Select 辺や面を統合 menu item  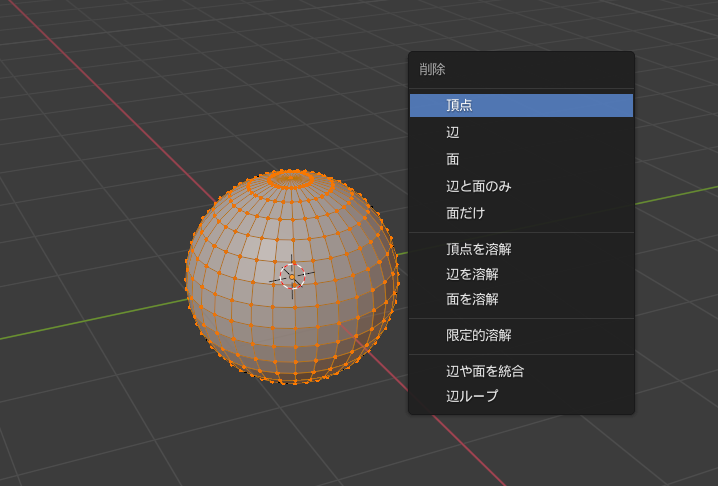pyautogui.click(x=521, y=371)
